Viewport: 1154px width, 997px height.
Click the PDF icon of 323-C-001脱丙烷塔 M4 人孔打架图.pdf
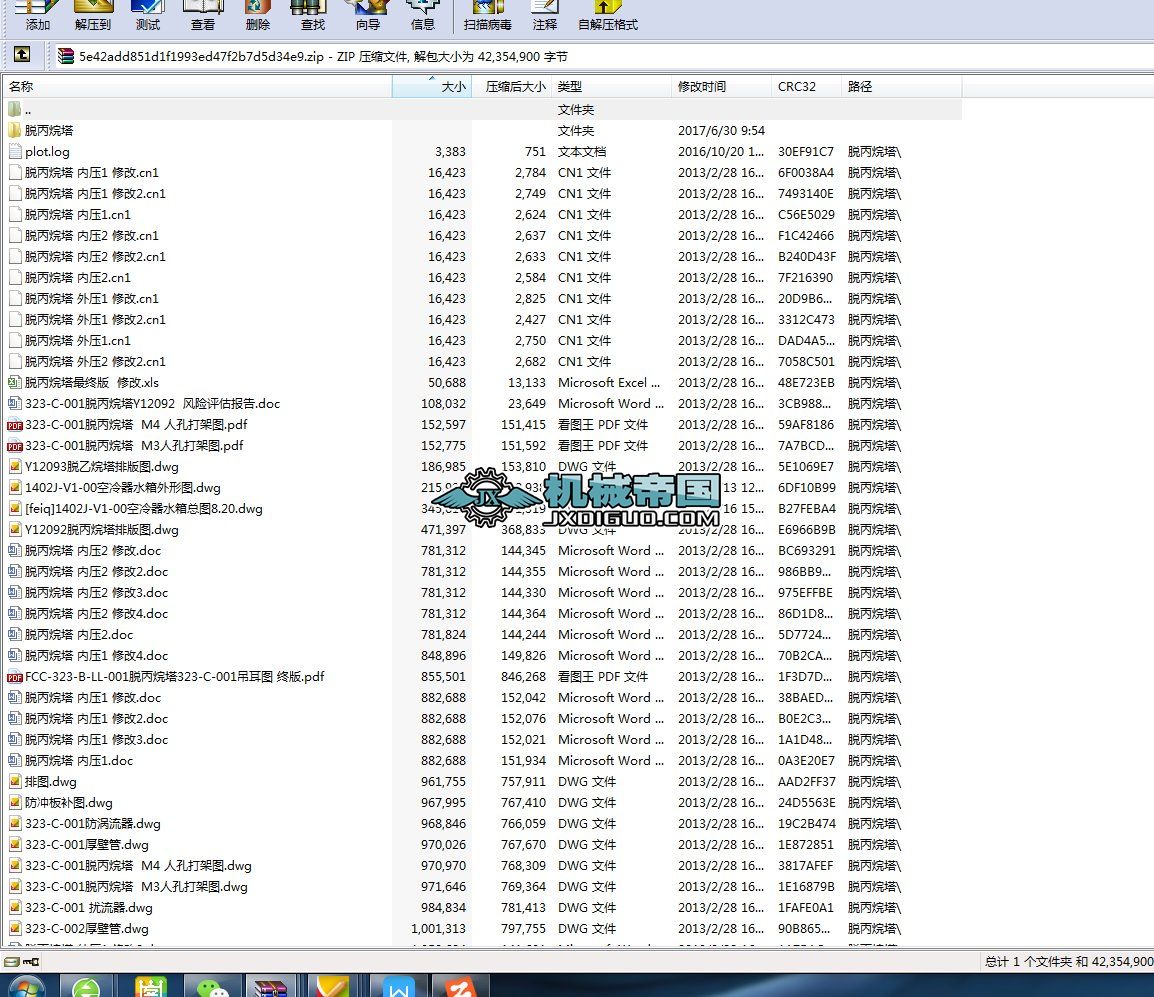pyautogui.click(x=15, y=425)
